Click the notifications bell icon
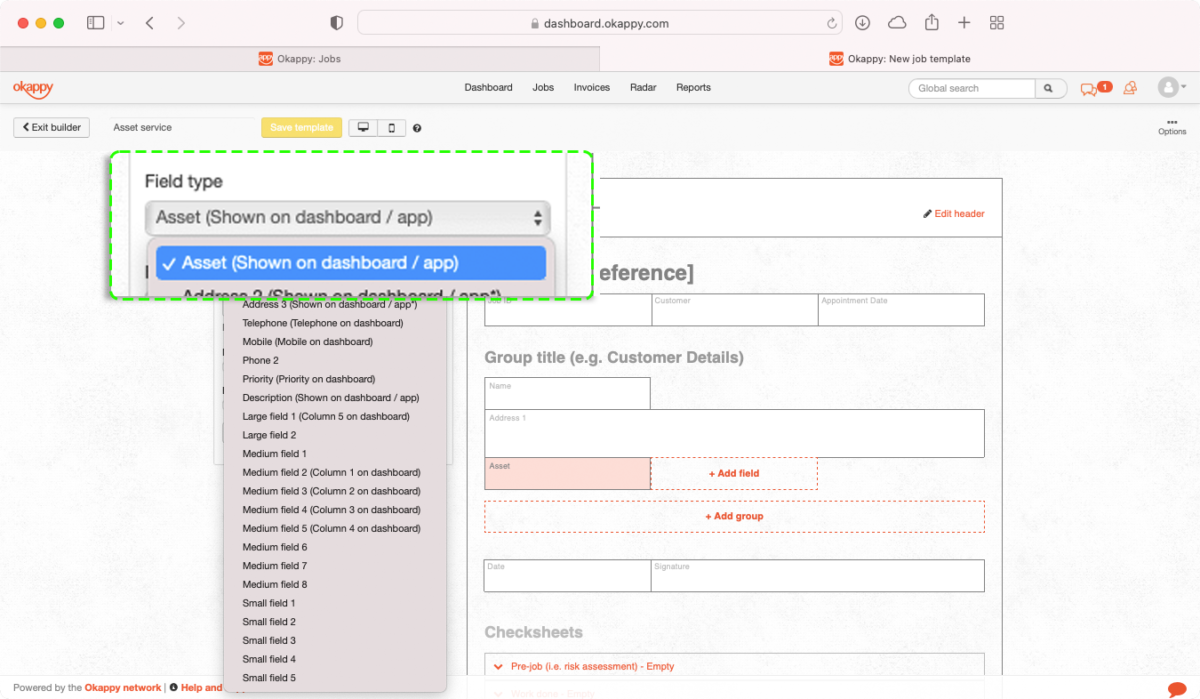 click(1130, 88)
